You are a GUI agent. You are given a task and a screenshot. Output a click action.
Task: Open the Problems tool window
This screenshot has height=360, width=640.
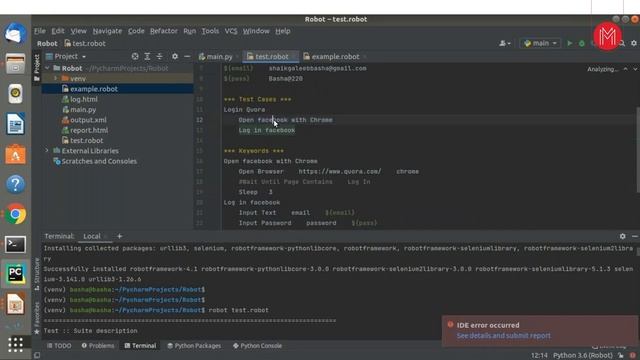click(98, 346)
